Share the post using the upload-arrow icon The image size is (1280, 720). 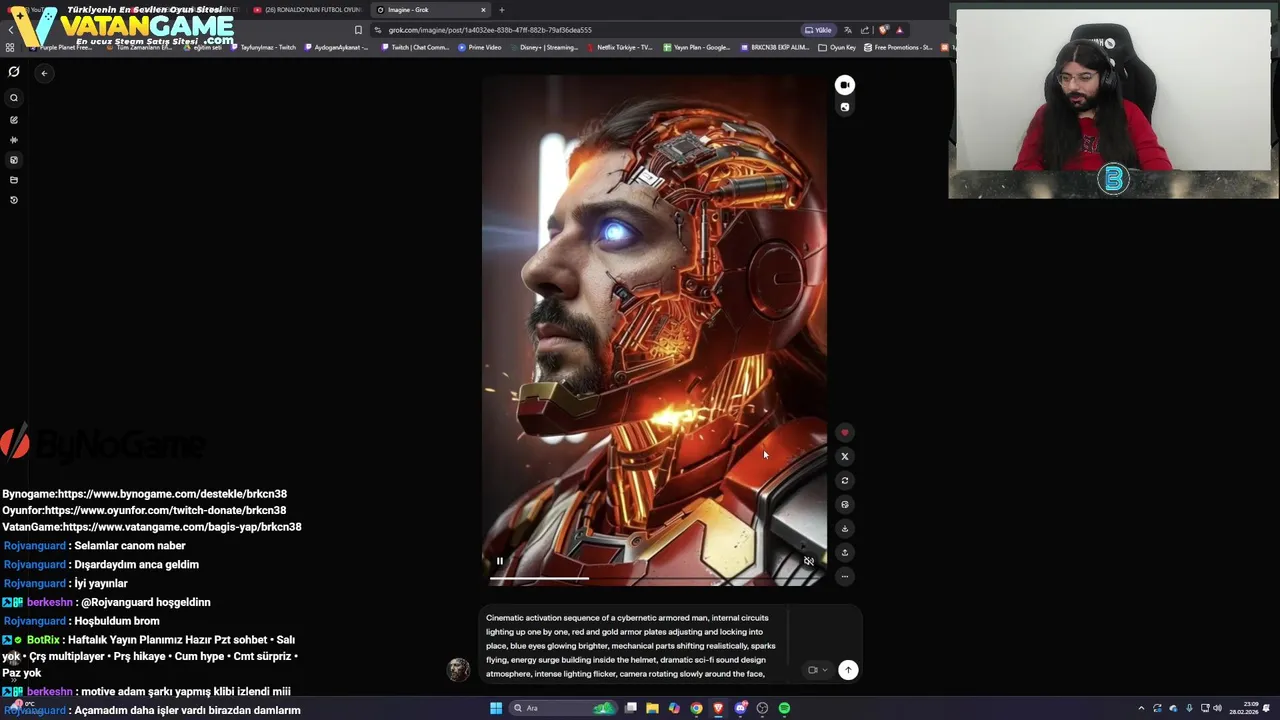tap(845, 553)
